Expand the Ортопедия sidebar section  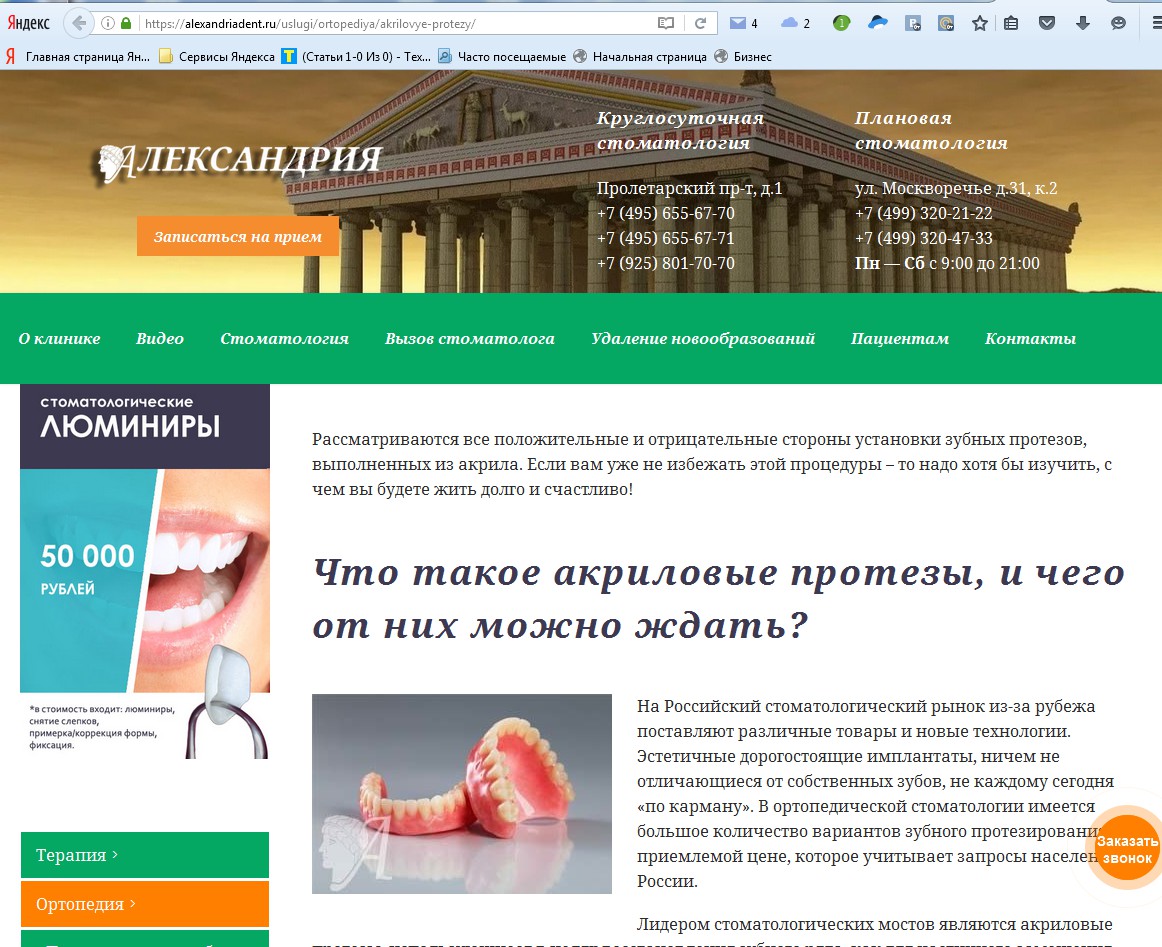(145, 904)
